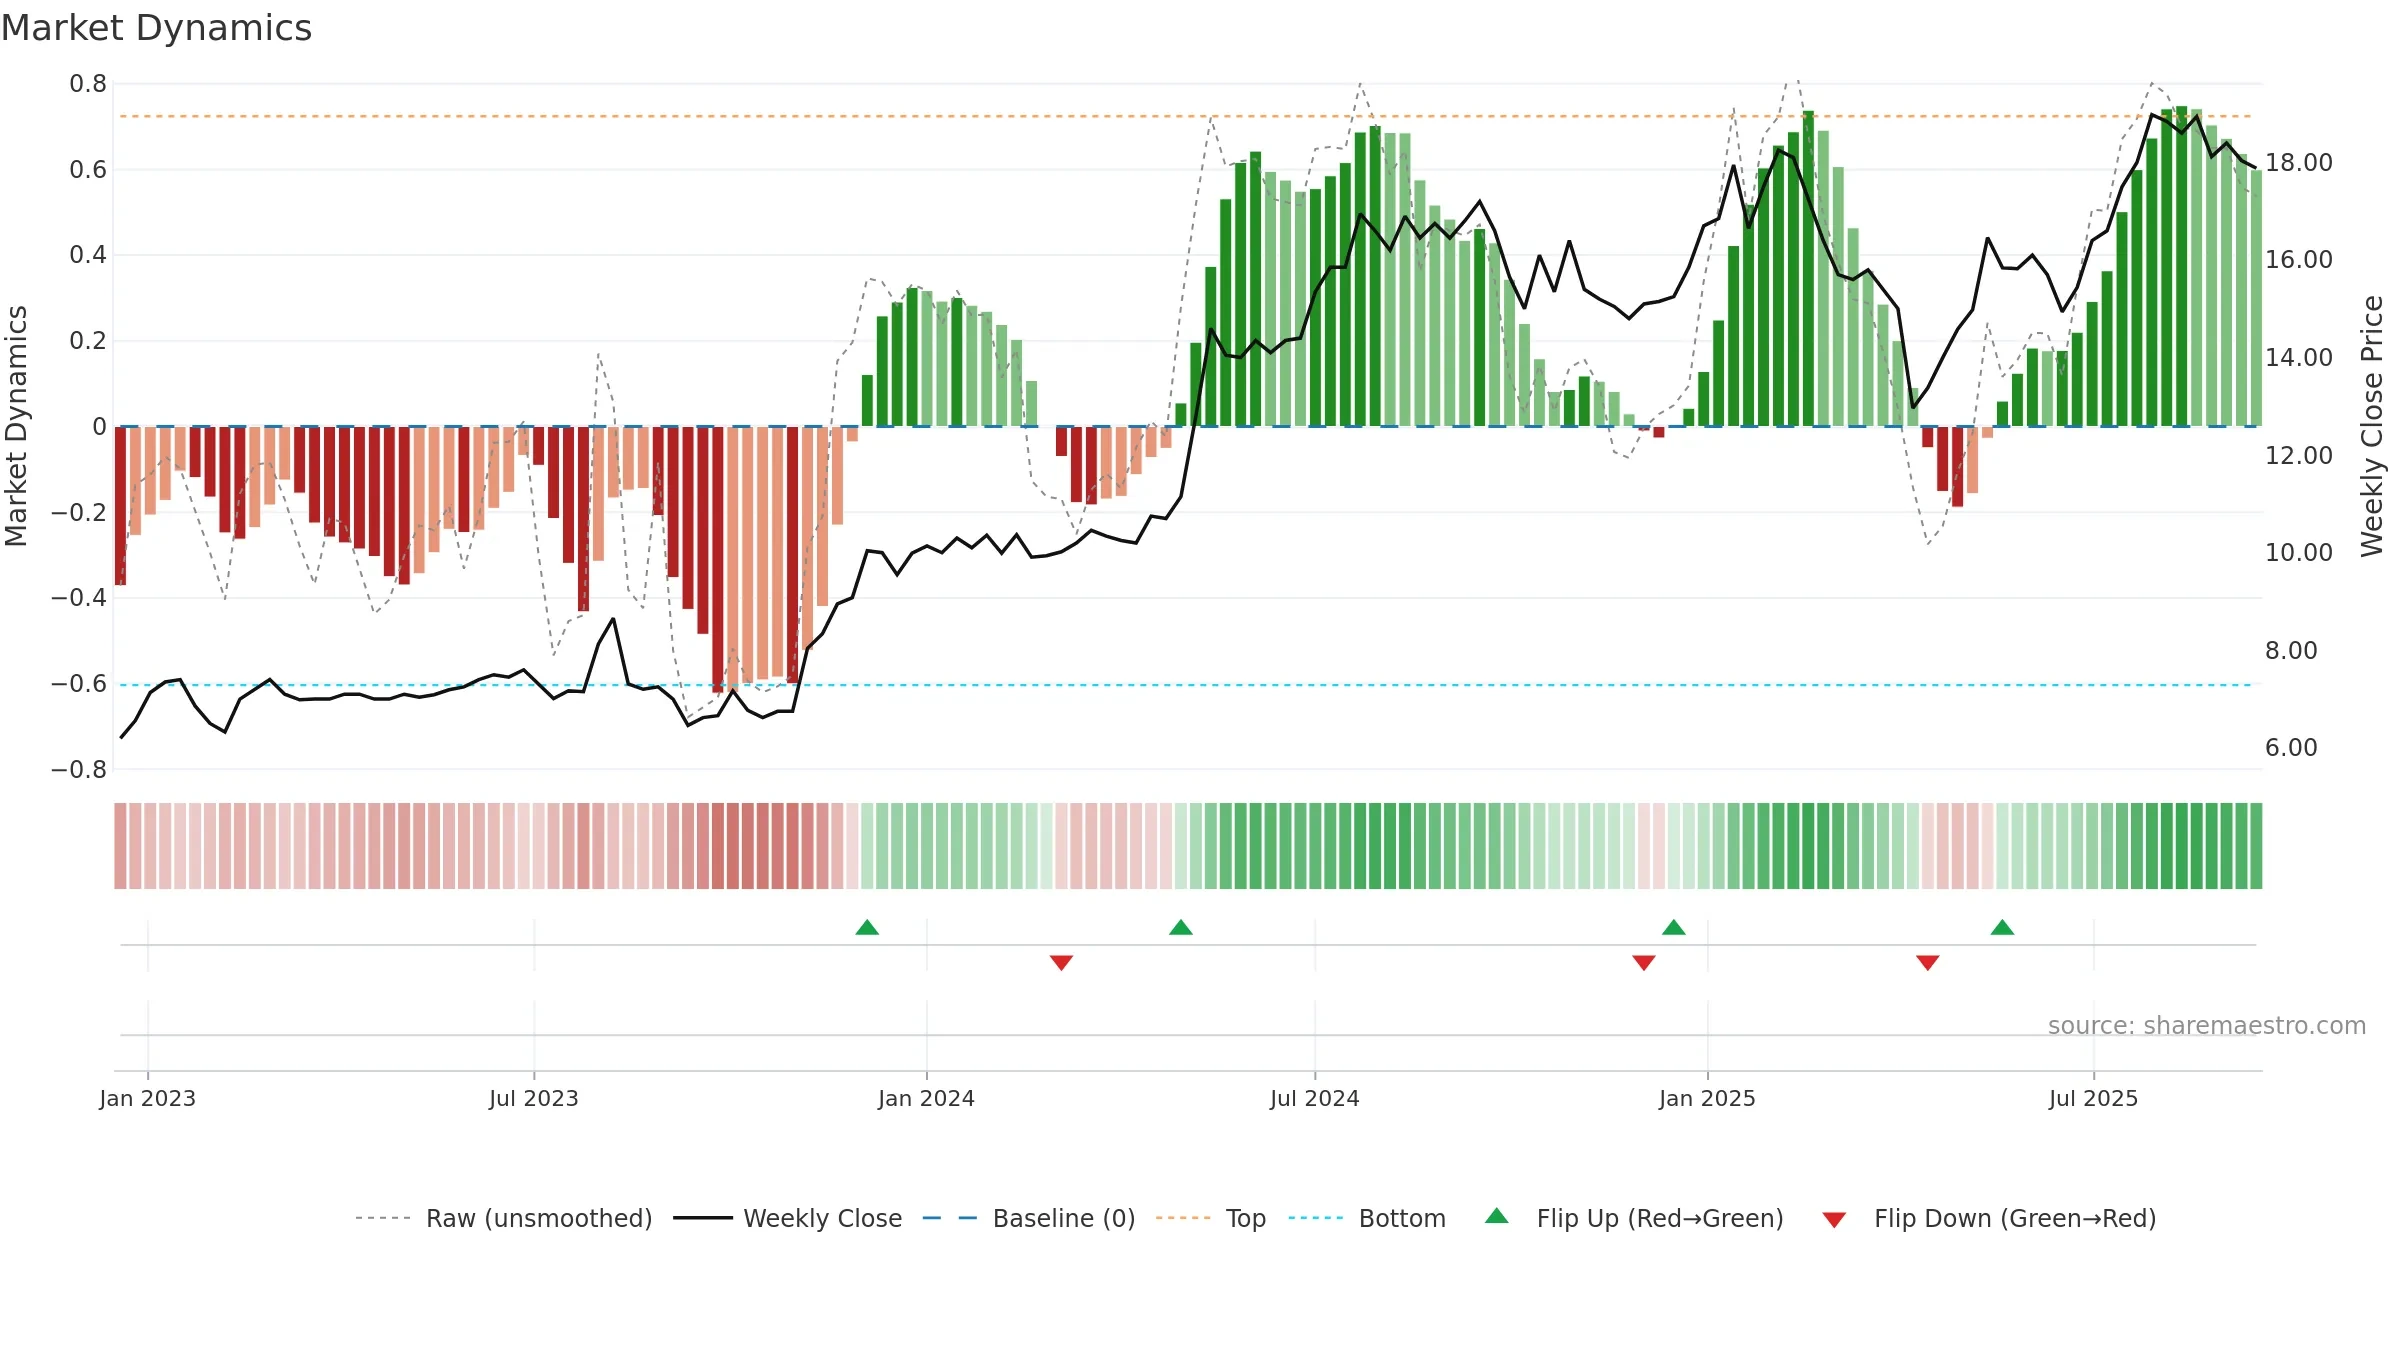Viewport: 2400px width, 1350px height.
Task: Click the 0 baseline axis tick
Action: point(99,427)
